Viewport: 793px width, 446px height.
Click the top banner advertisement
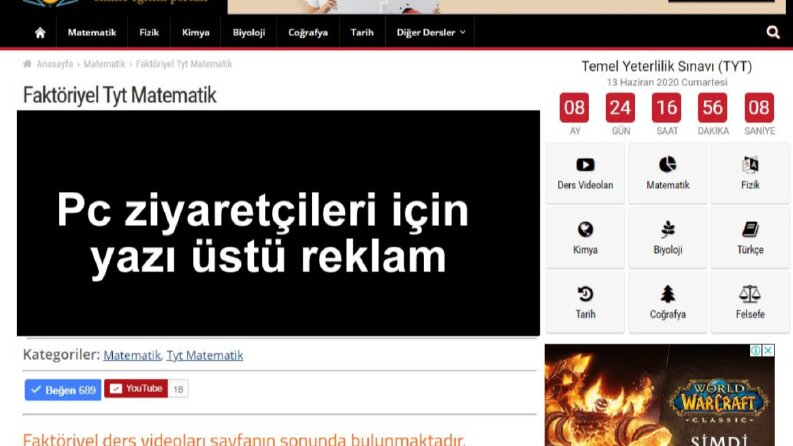coord(509,7)
